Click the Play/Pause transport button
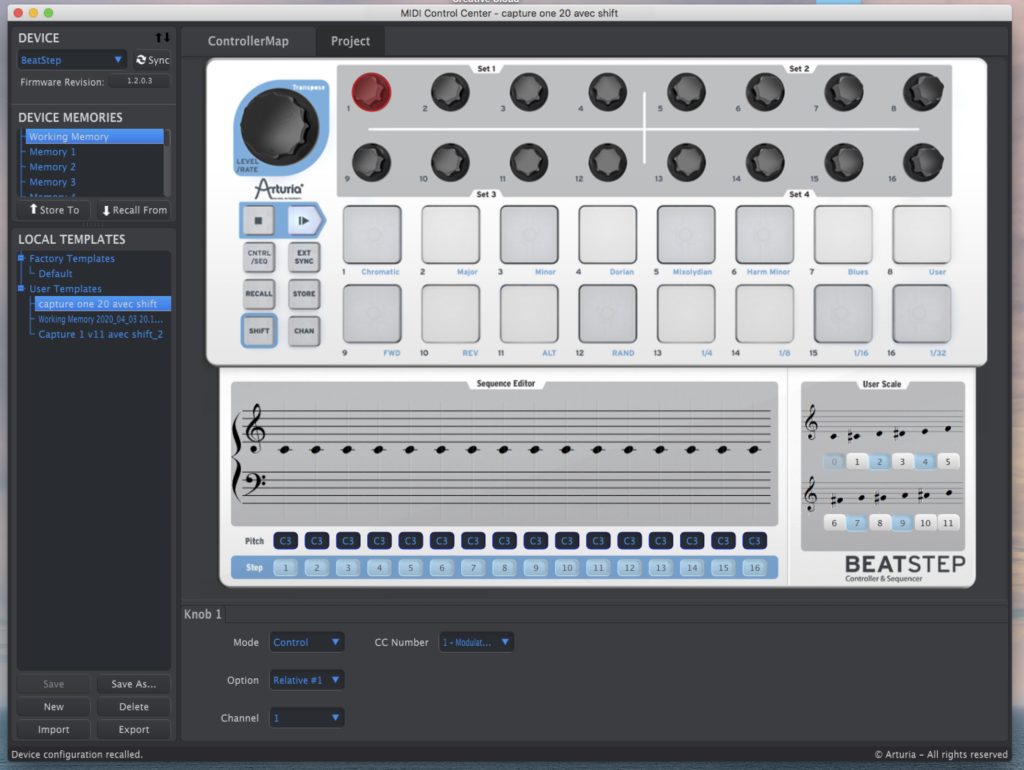The width and height of the screenshot is (1024, 770). coord(304,221)
